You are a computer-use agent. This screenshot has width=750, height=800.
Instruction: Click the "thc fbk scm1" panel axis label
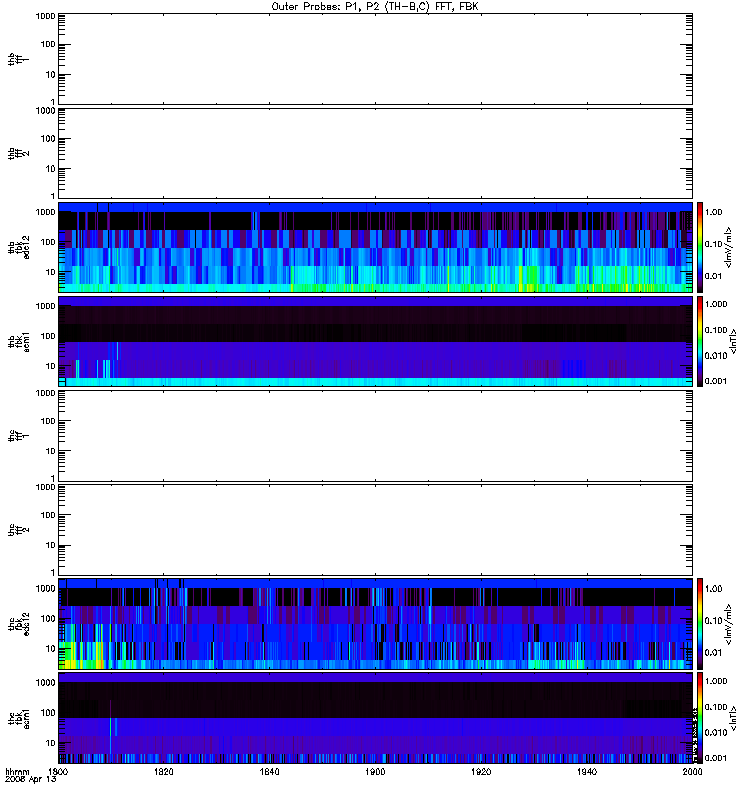18,718
